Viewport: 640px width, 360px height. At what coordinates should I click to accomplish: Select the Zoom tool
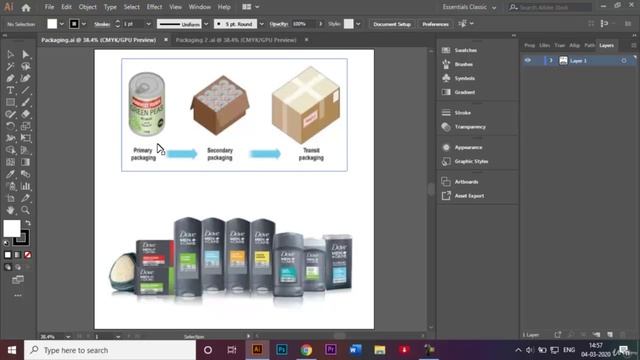click(25, 210)
